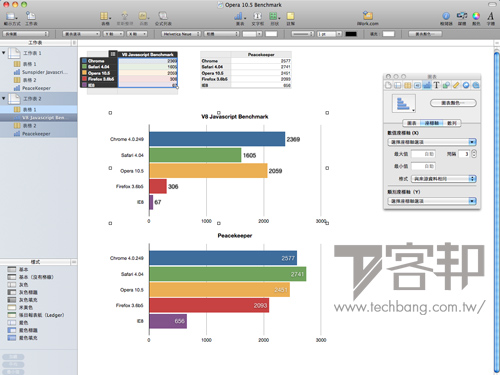The width and height of the screenshot is (500, 375).
Task: Open the Helvetica Neue font dropdown
Action: (x=181, y=34)
